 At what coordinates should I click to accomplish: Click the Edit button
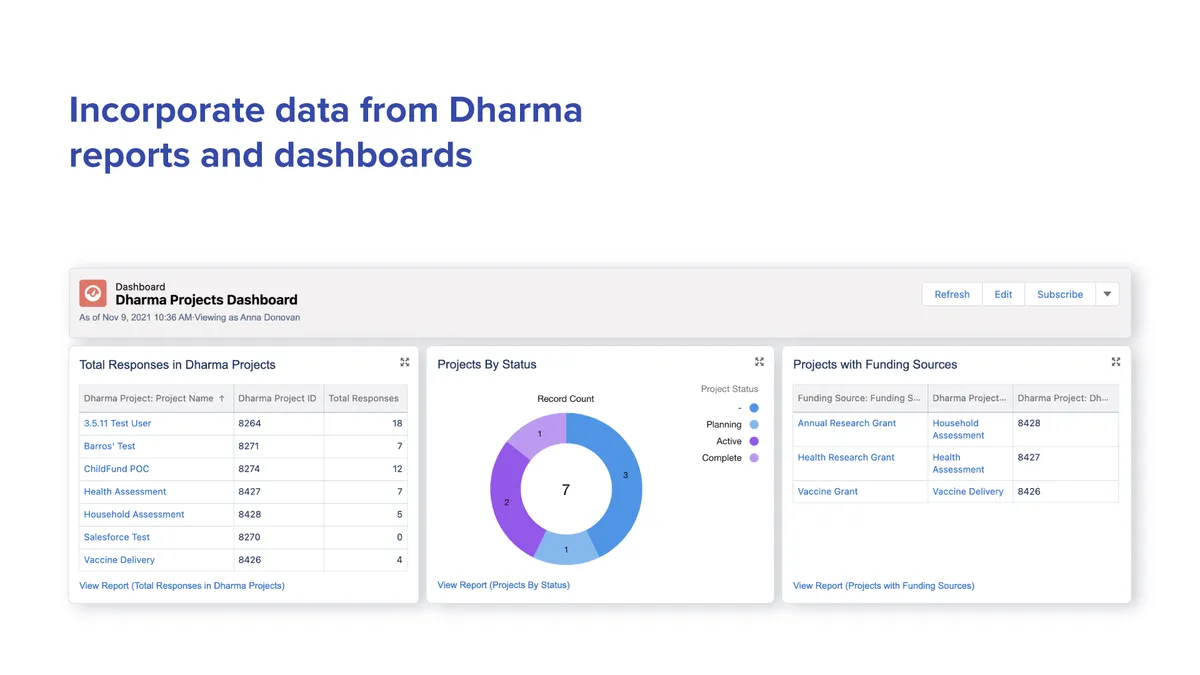point(1003,294)
